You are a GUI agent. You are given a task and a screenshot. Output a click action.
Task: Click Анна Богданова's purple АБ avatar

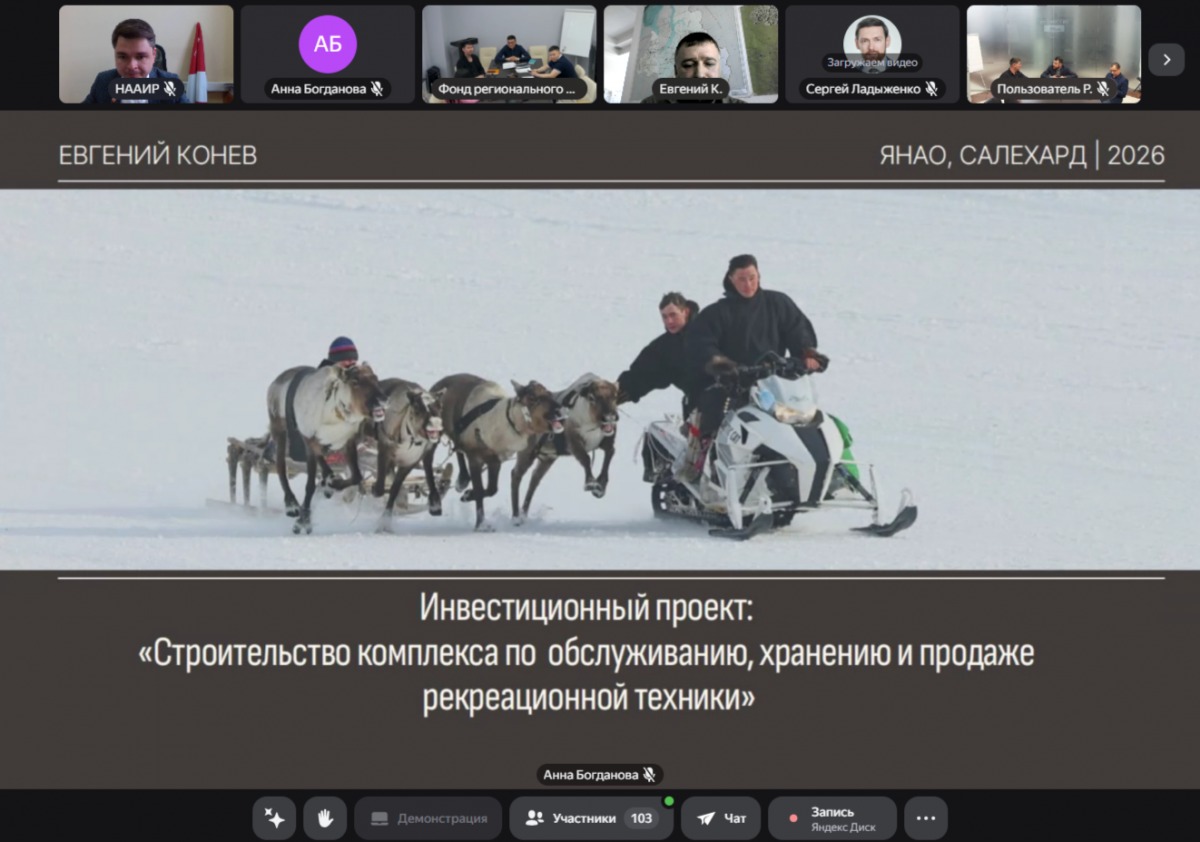328,44
